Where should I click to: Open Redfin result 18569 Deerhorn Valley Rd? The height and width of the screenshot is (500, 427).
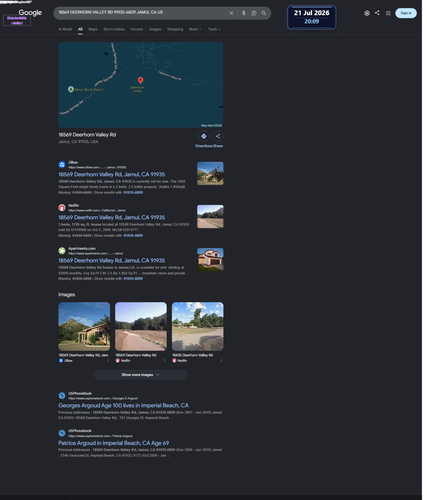point(112,217)
